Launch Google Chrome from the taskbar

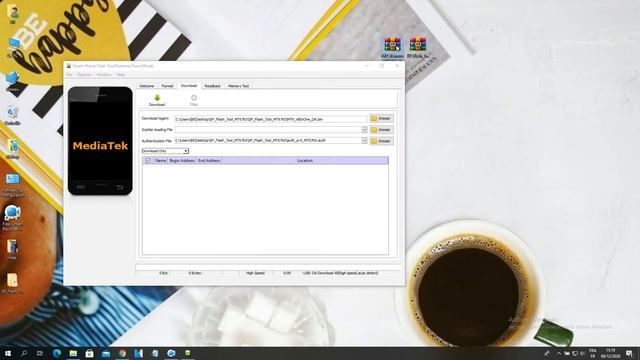tap(122, 353)
